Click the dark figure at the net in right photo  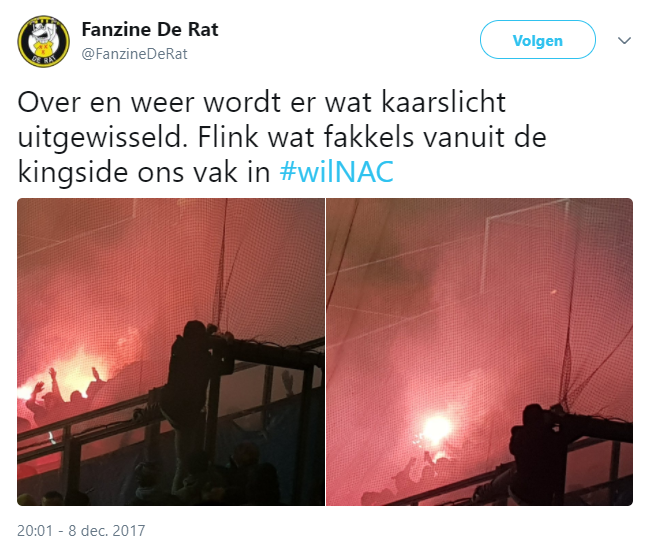(537, 453)
